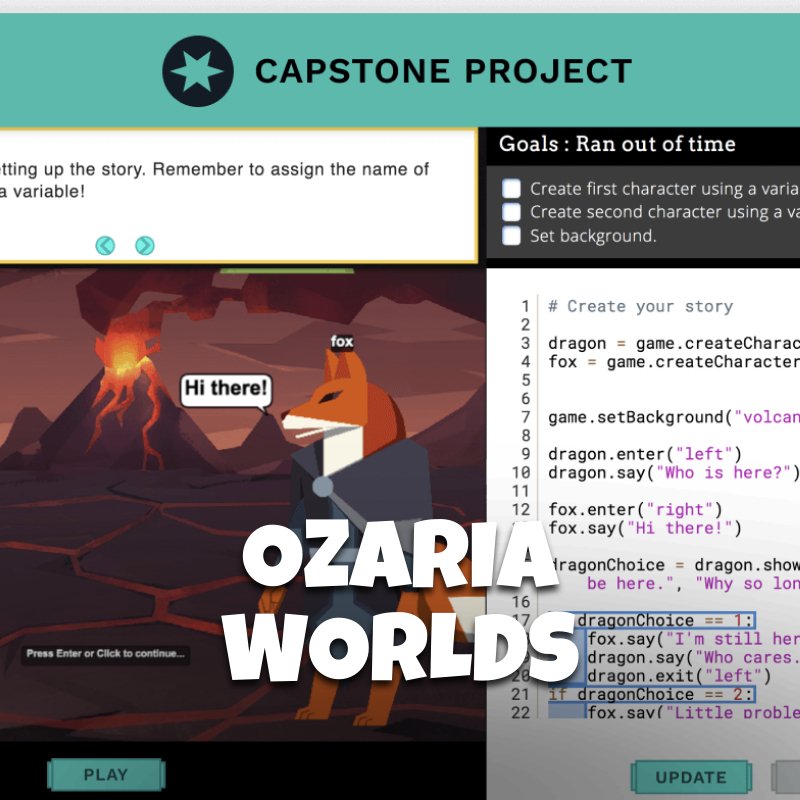800x800 pixels.
Task: Click line number 1 in the gutter
Action: pos(525,306)
